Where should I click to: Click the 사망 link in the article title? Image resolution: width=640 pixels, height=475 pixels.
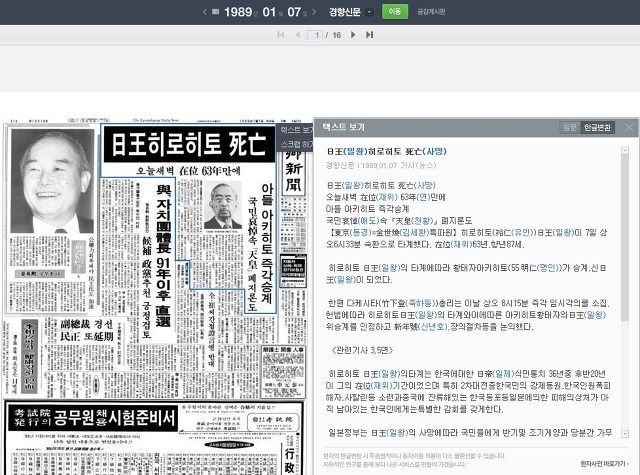point(435,151)
